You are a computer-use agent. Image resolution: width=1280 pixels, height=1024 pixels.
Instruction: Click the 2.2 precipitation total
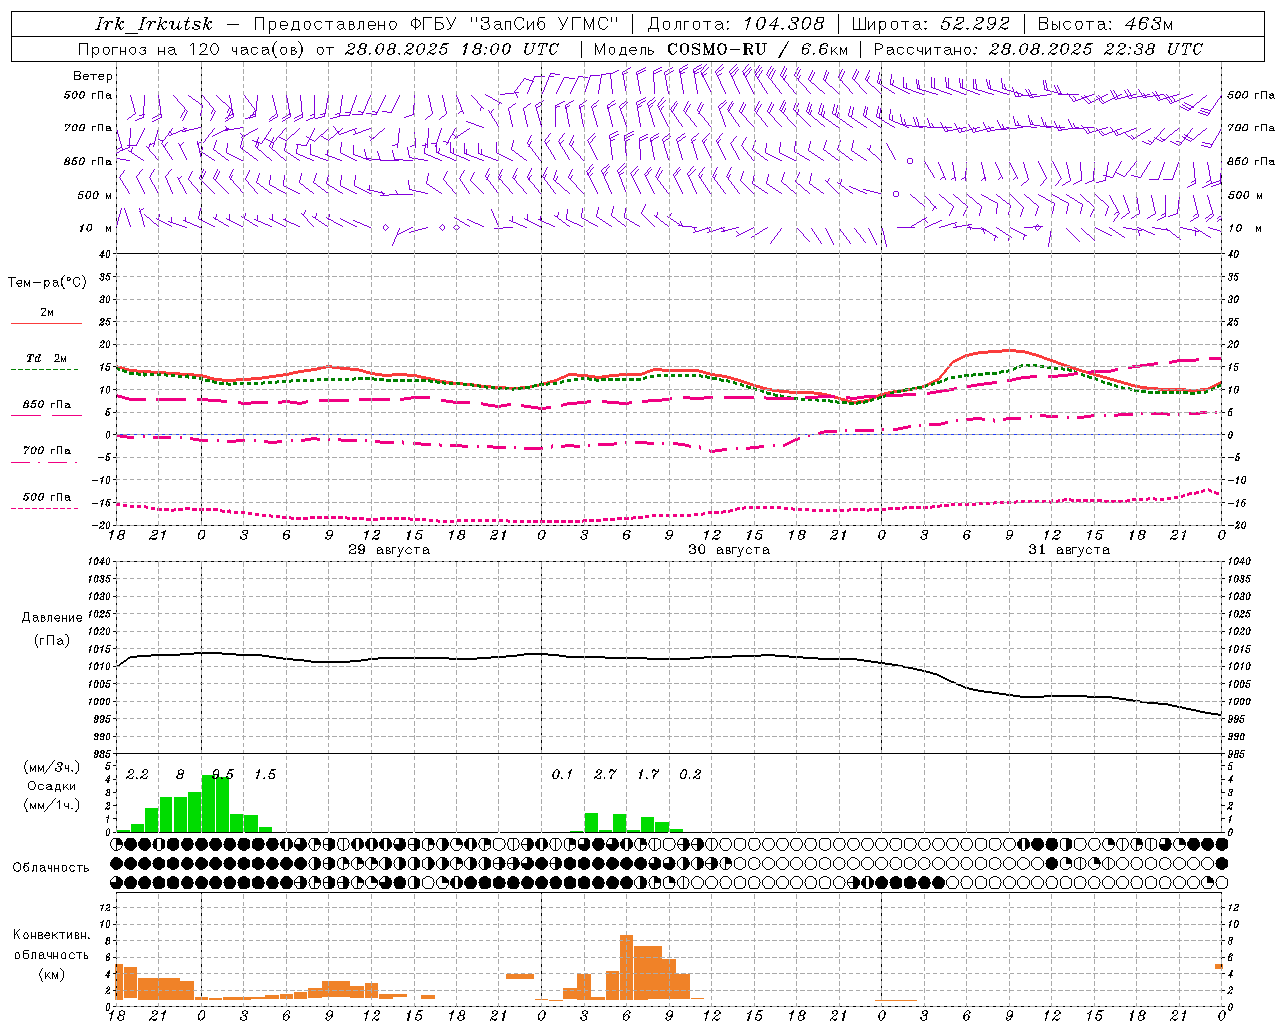(137, 775)
